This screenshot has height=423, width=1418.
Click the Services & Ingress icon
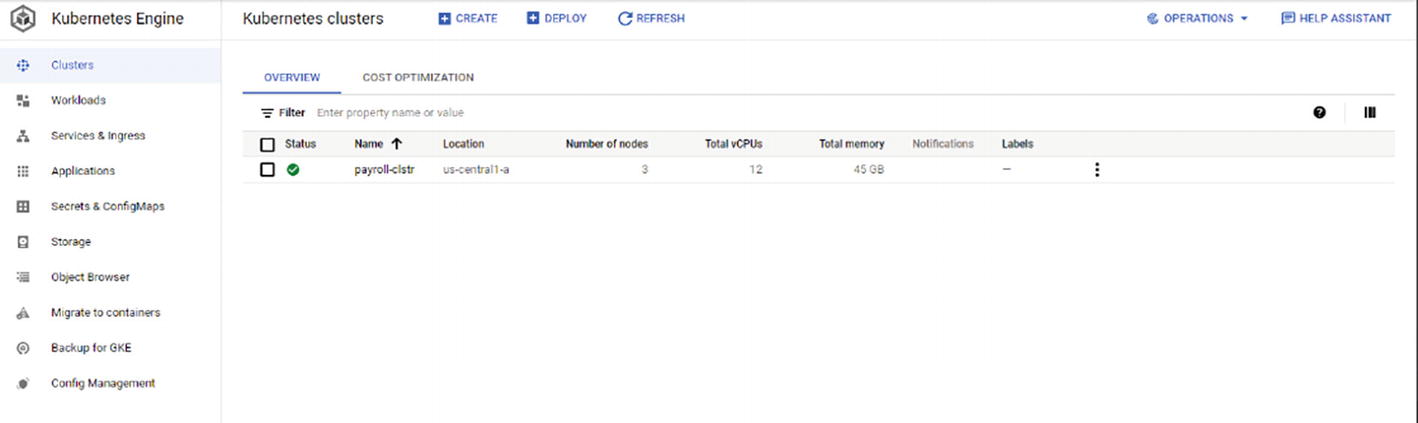(24, 136)
